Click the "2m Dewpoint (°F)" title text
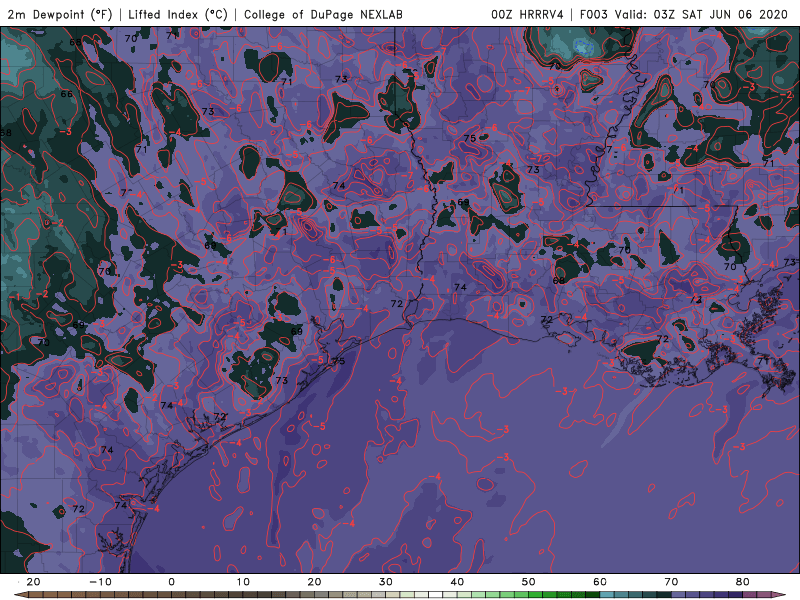 point(60,14)
